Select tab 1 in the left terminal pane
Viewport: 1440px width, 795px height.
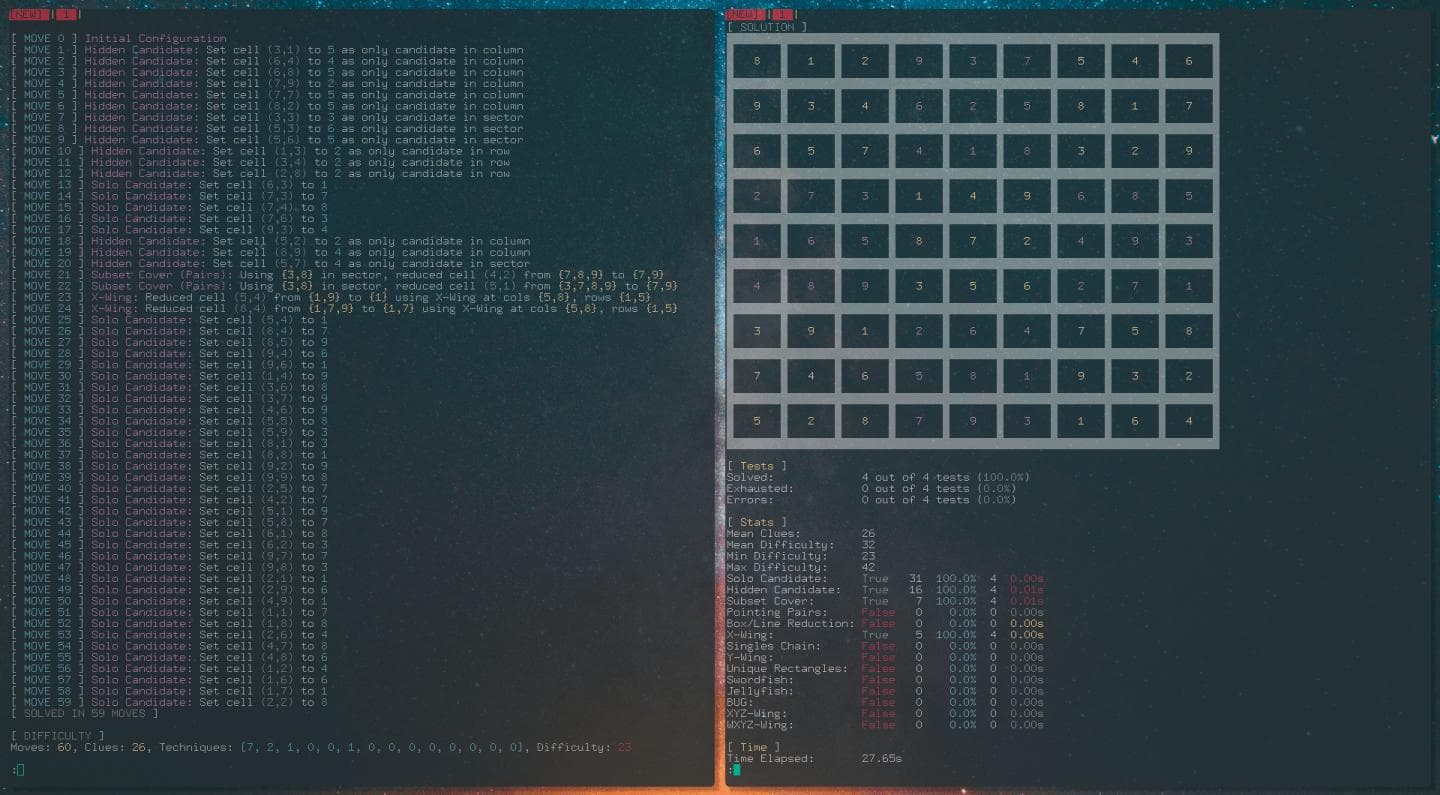pos(66,15)
